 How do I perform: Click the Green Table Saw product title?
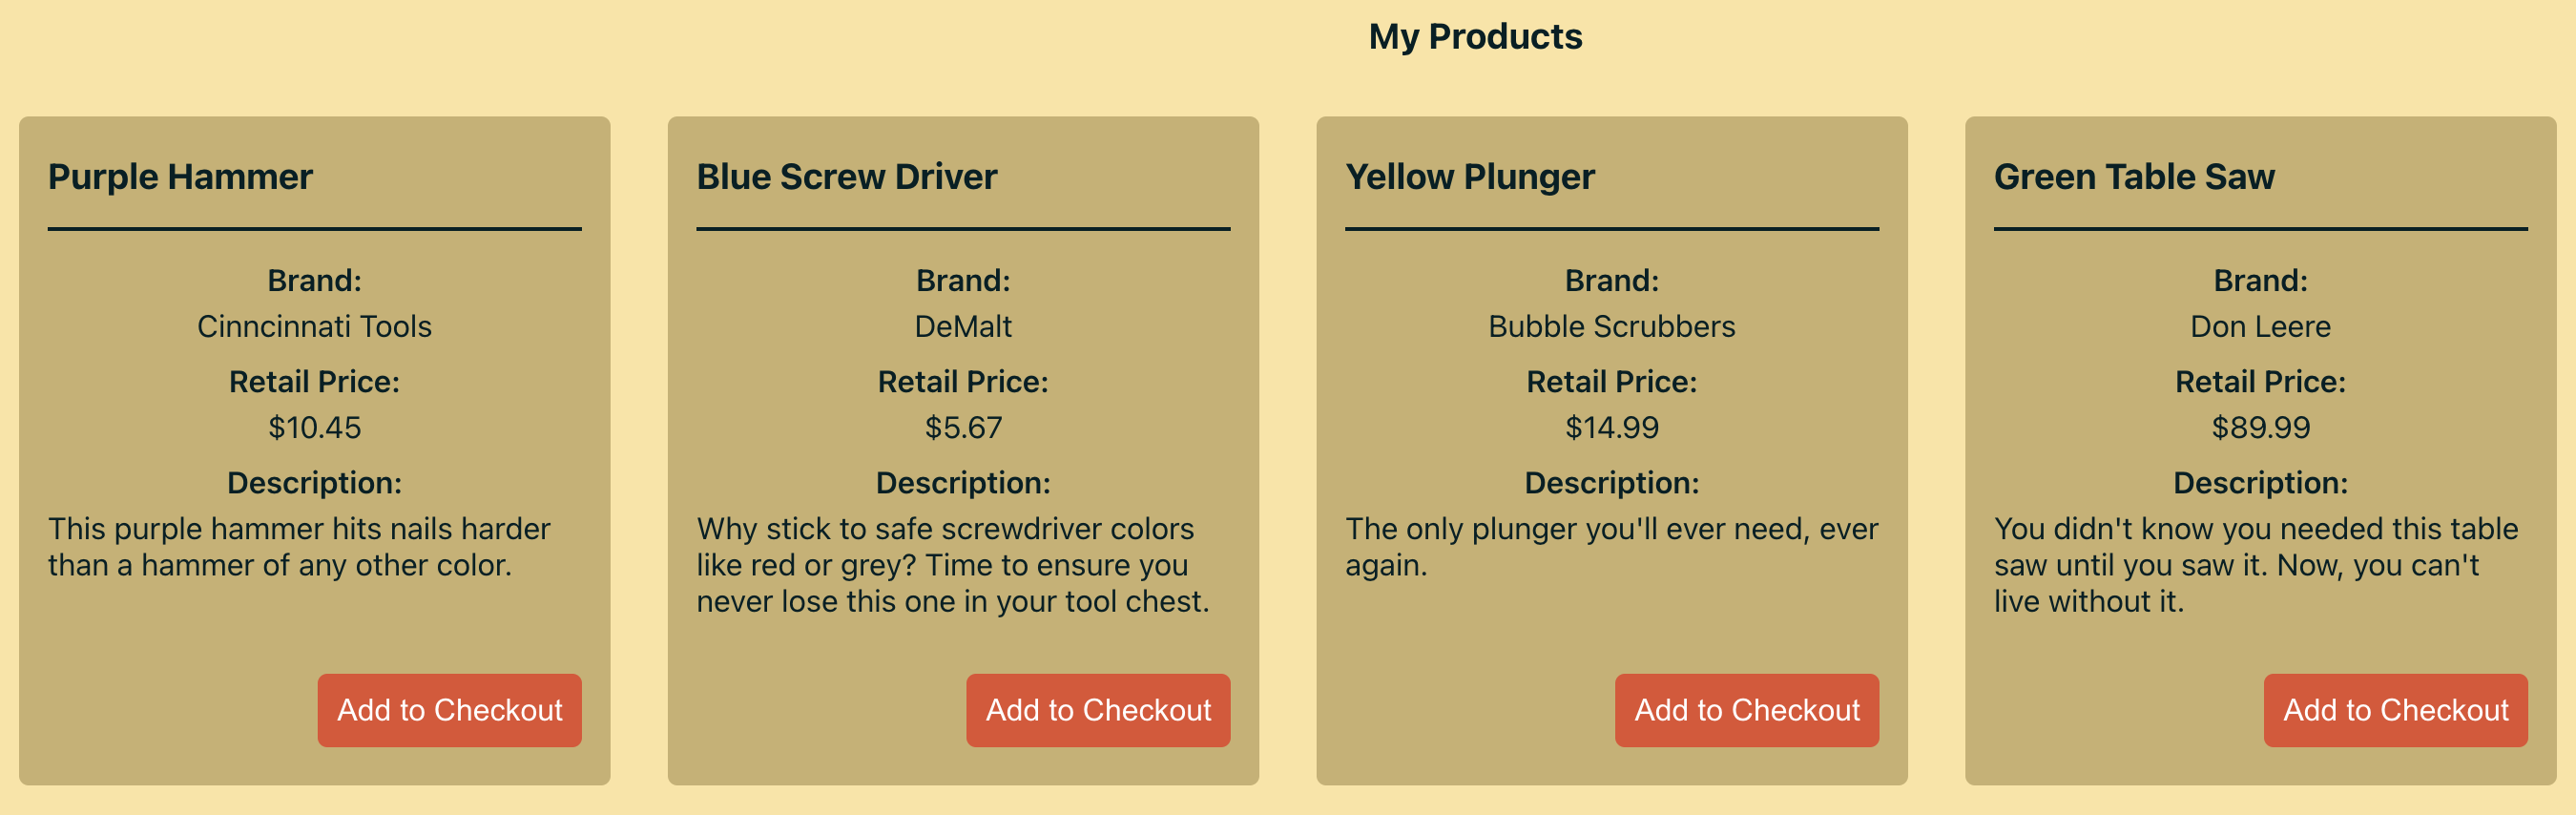pyautogui.click(x=2134, y=176)
